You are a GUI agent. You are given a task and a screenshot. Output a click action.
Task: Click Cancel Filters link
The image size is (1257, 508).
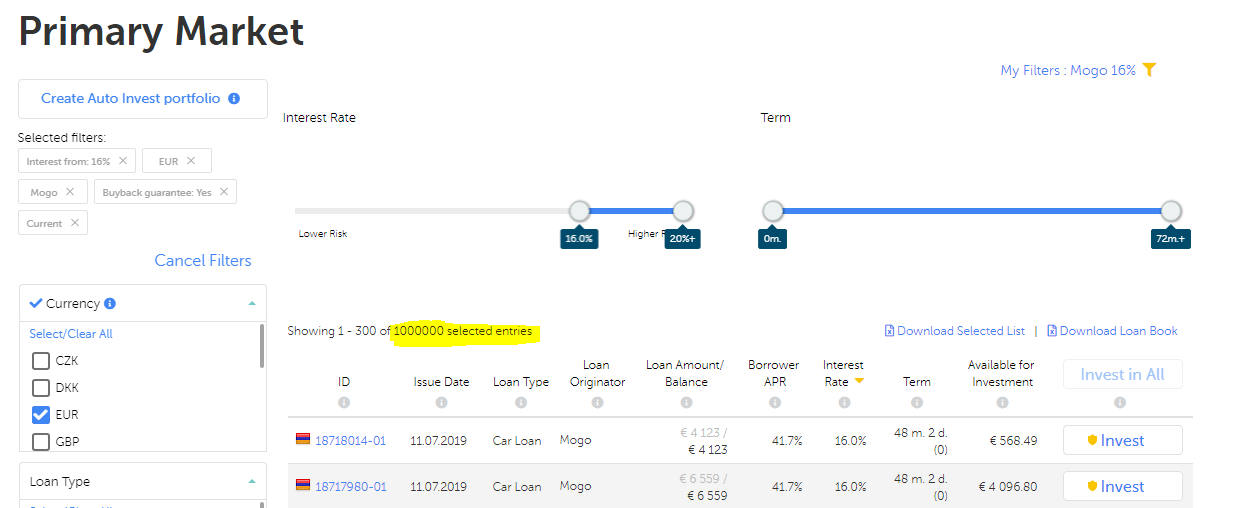[x=203, y=261]
